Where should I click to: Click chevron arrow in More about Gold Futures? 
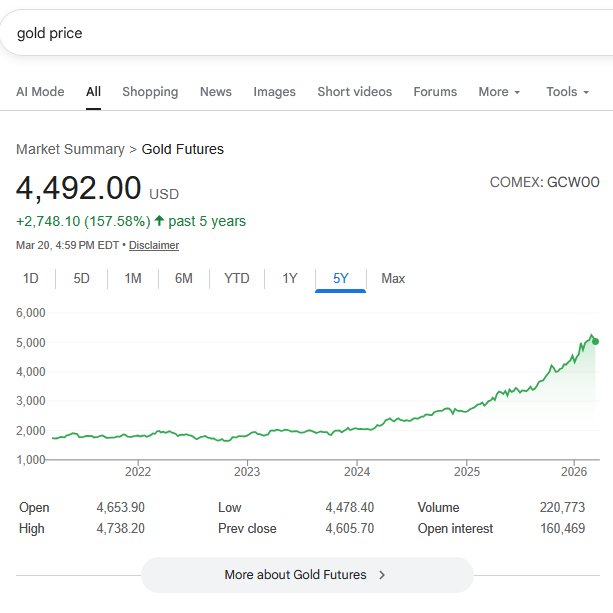[x=382, y=575]
